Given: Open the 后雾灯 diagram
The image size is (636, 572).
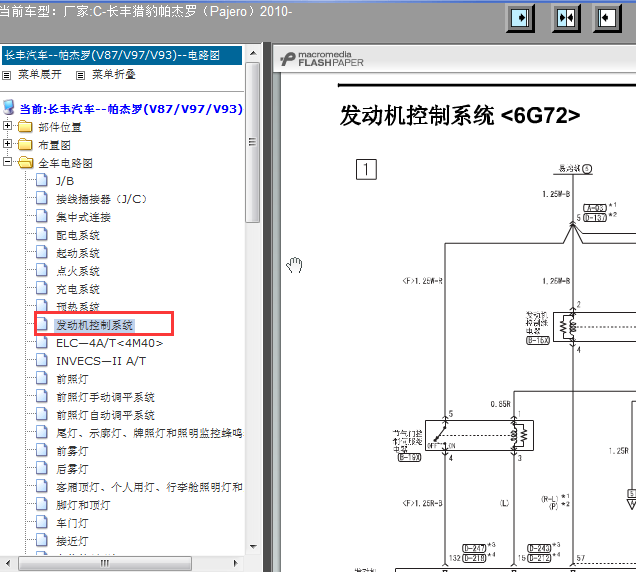Looking at the screenshot, I should (x=72, y=469).
